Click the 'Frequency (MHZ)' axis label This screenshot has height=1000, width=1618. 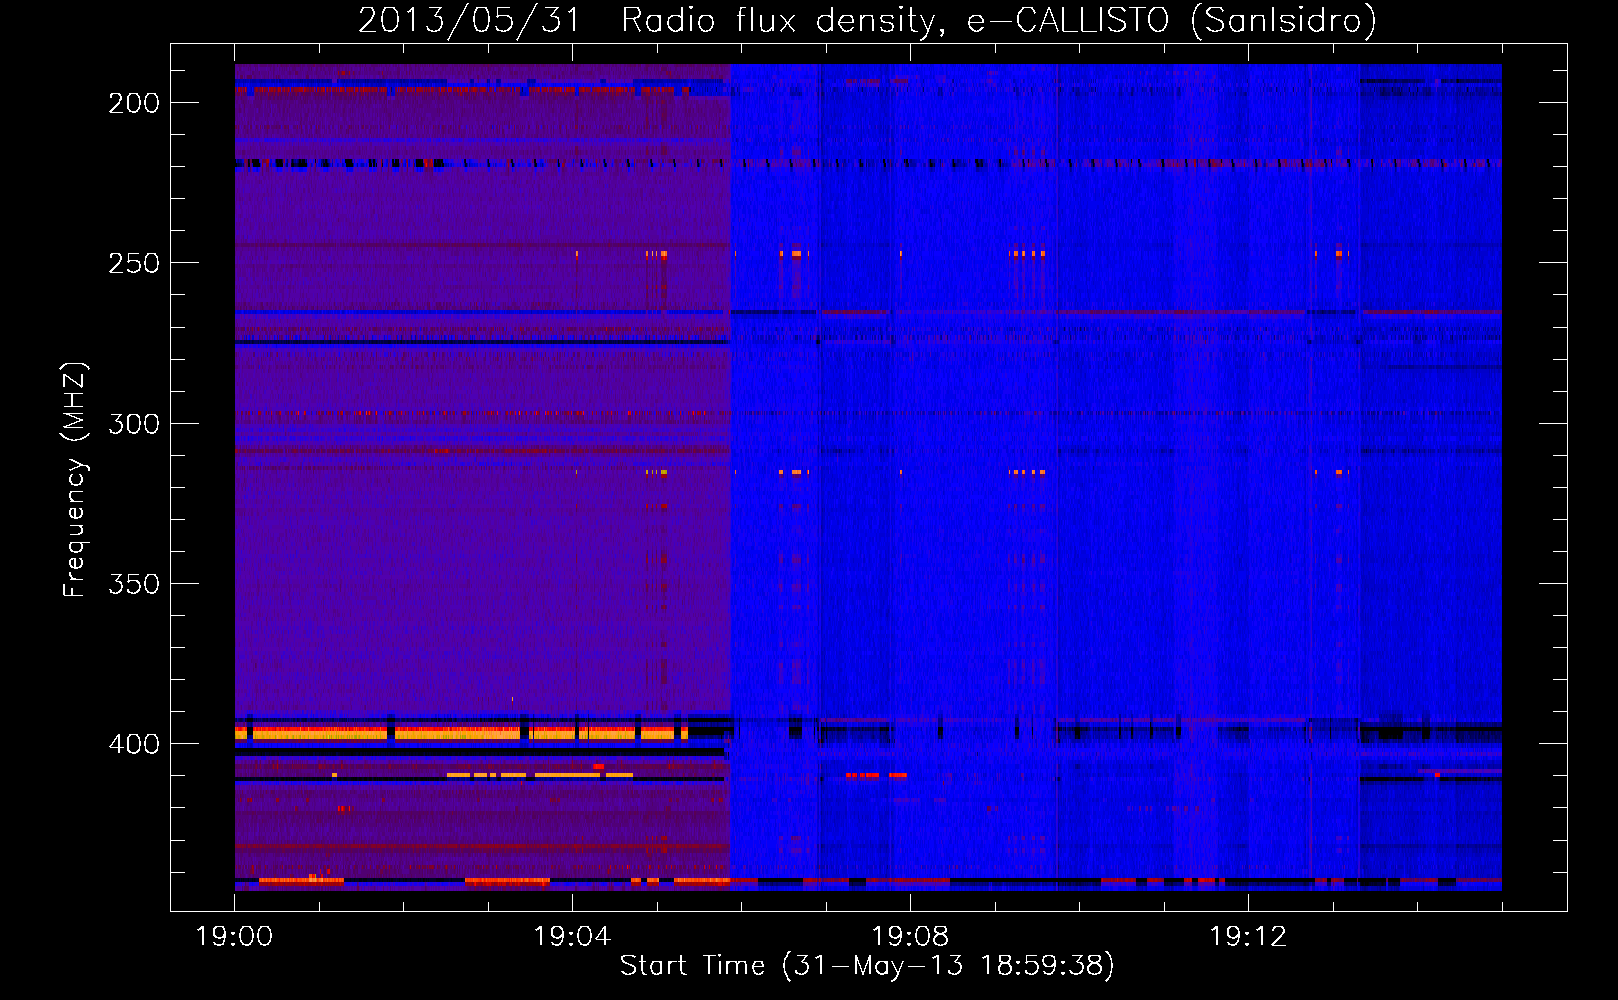tap(75, 480)
